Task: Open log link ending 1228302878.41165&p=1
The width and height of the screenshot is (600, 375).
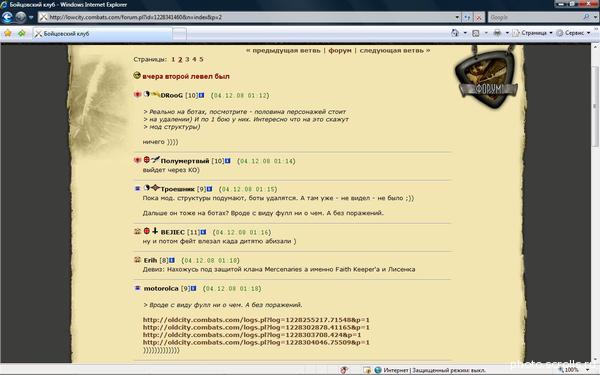Action: [x=256, y=328]
